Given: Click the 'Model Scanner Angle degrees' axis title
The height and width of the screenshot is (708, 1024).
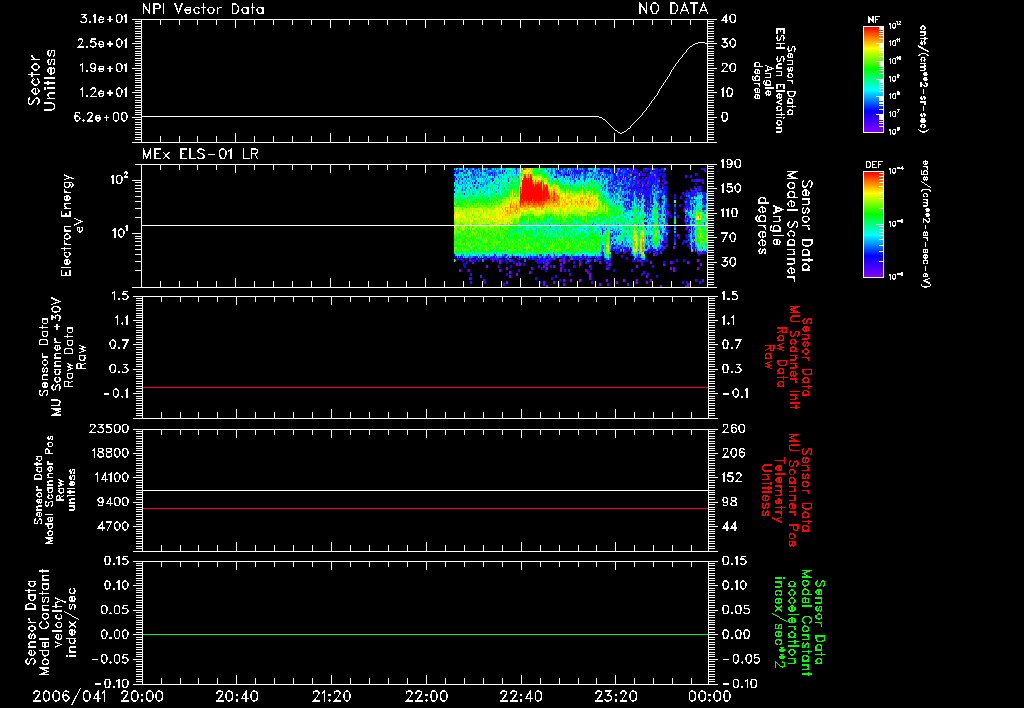Looking at the screenshot, I should 784,227.
